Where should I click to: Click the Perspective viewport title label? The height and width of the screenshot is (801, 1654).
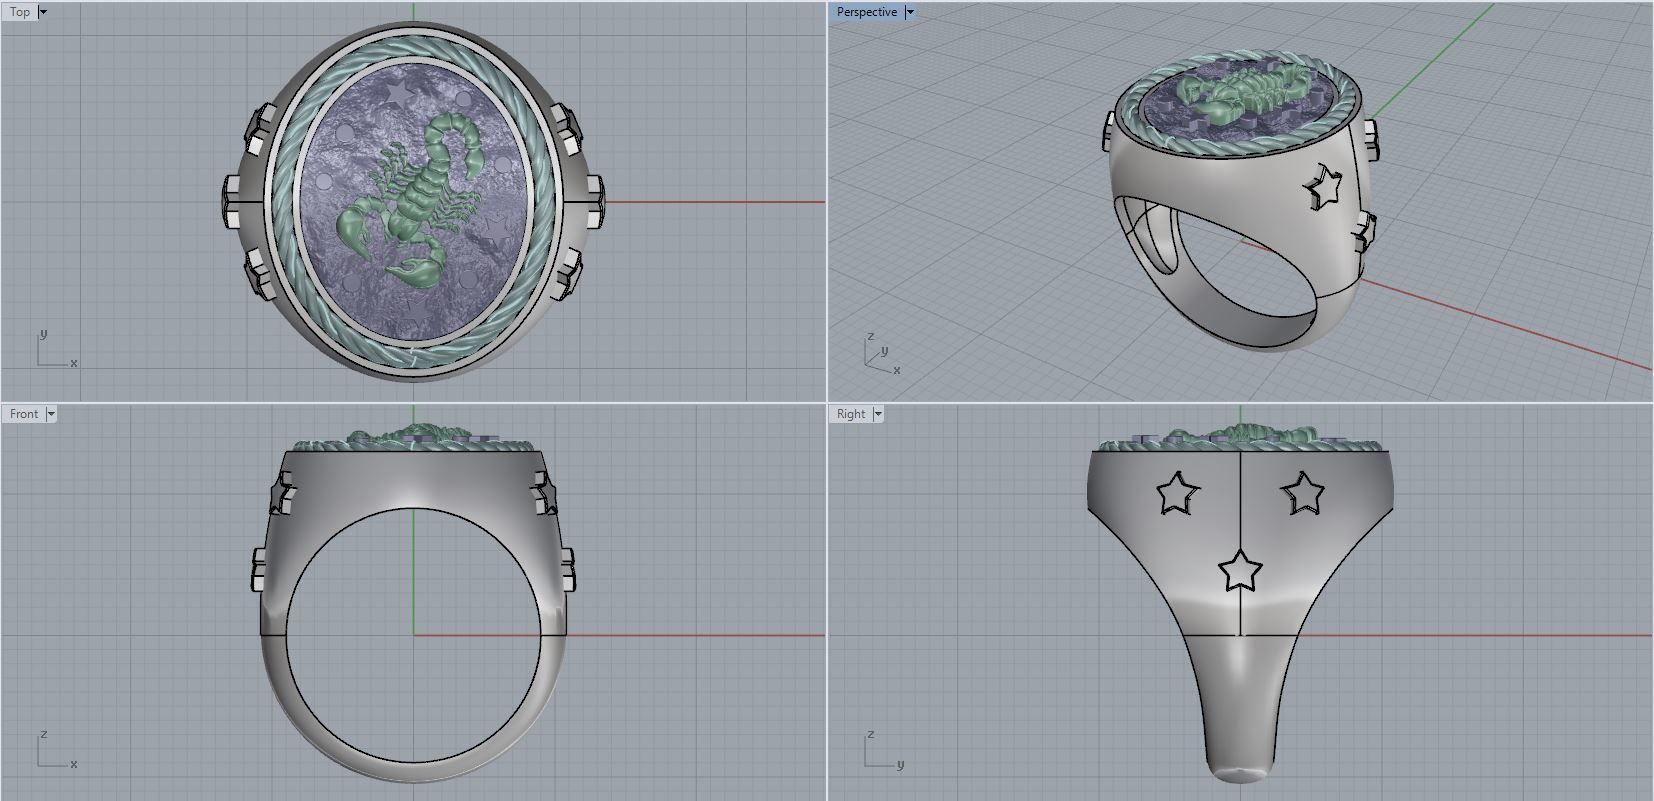point(867,12)
